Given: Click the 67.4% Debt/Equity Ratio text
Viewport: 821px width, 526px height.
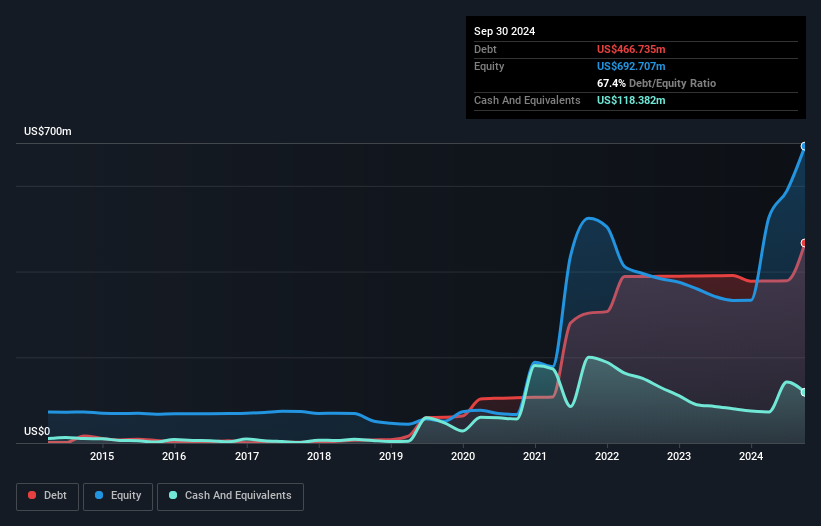Looking at the screenshot, I should [x=657, y=83].
